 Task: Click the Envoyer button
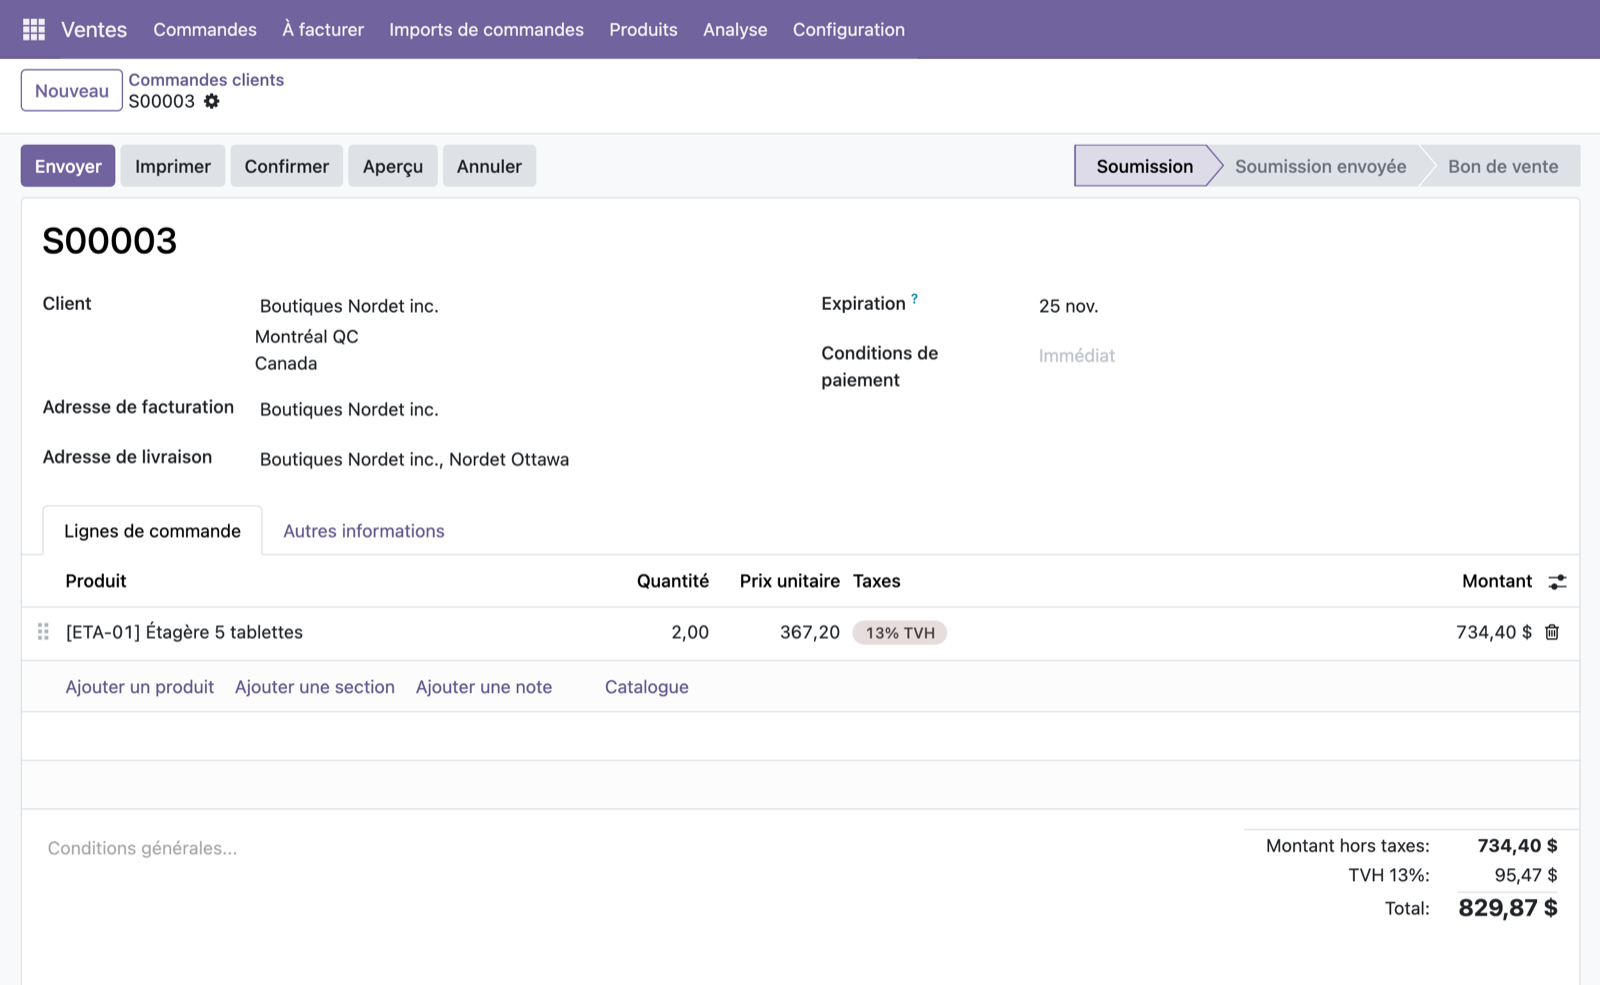tap(68, 166)
